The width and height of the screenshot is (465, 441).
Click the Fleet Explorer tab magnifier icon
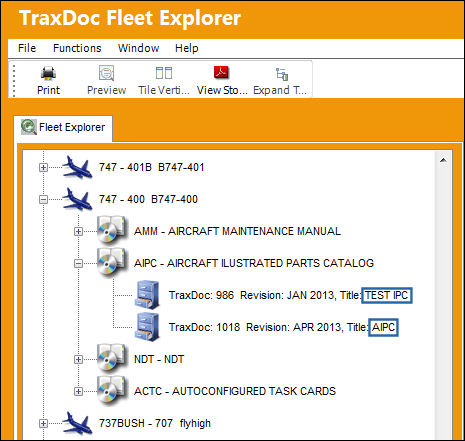[x=29, y=127]
